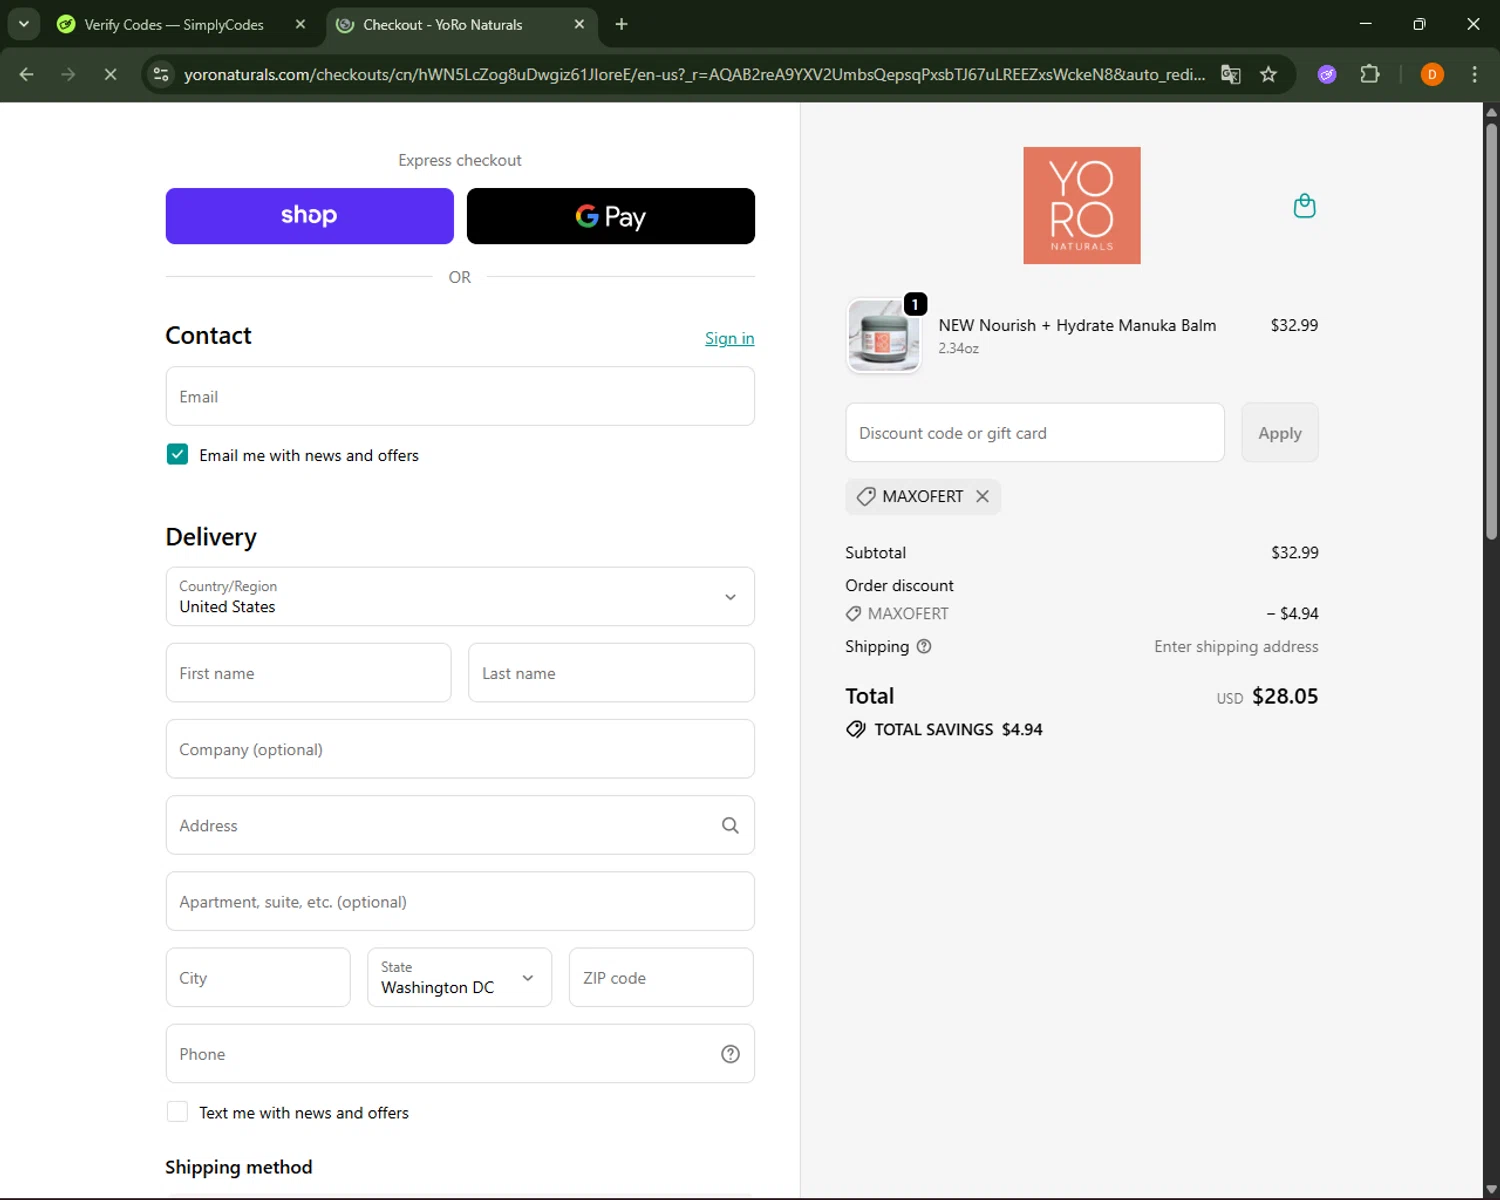Click the purple SimplyCodes extension icon
Viewport: 1500px width, 1200px height.
(1327, 74)
